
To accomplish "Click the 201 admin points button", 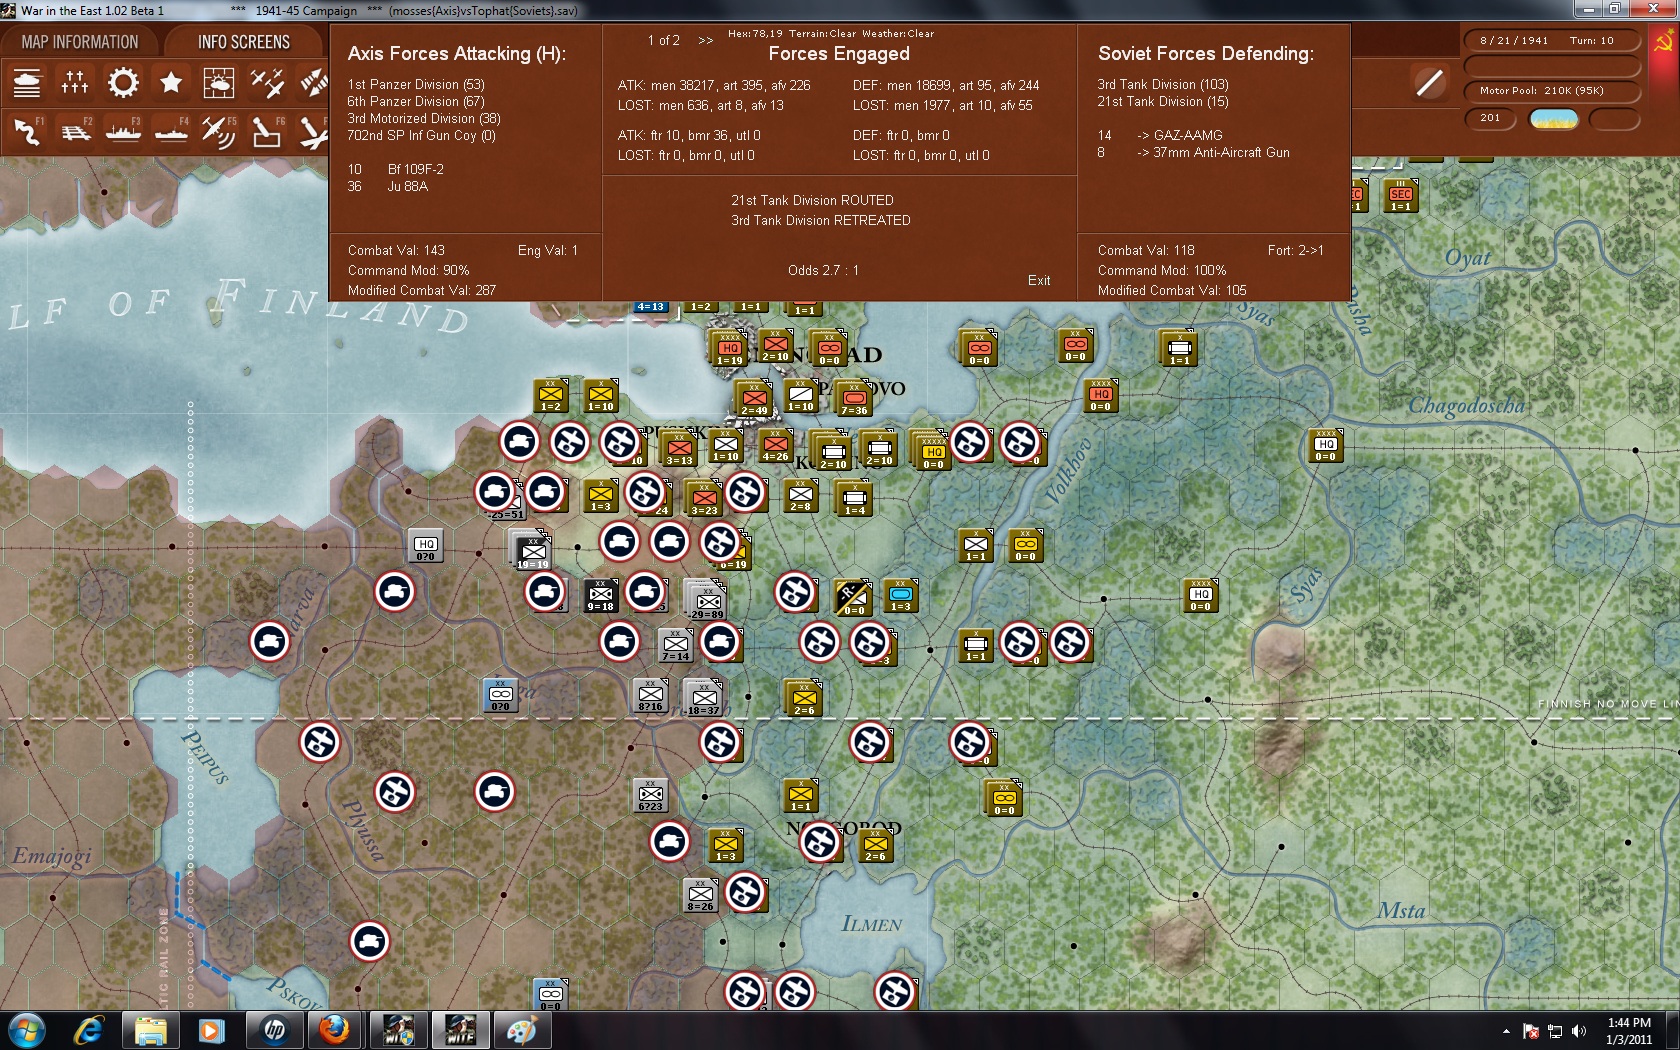I will [x=1490, y=118].
